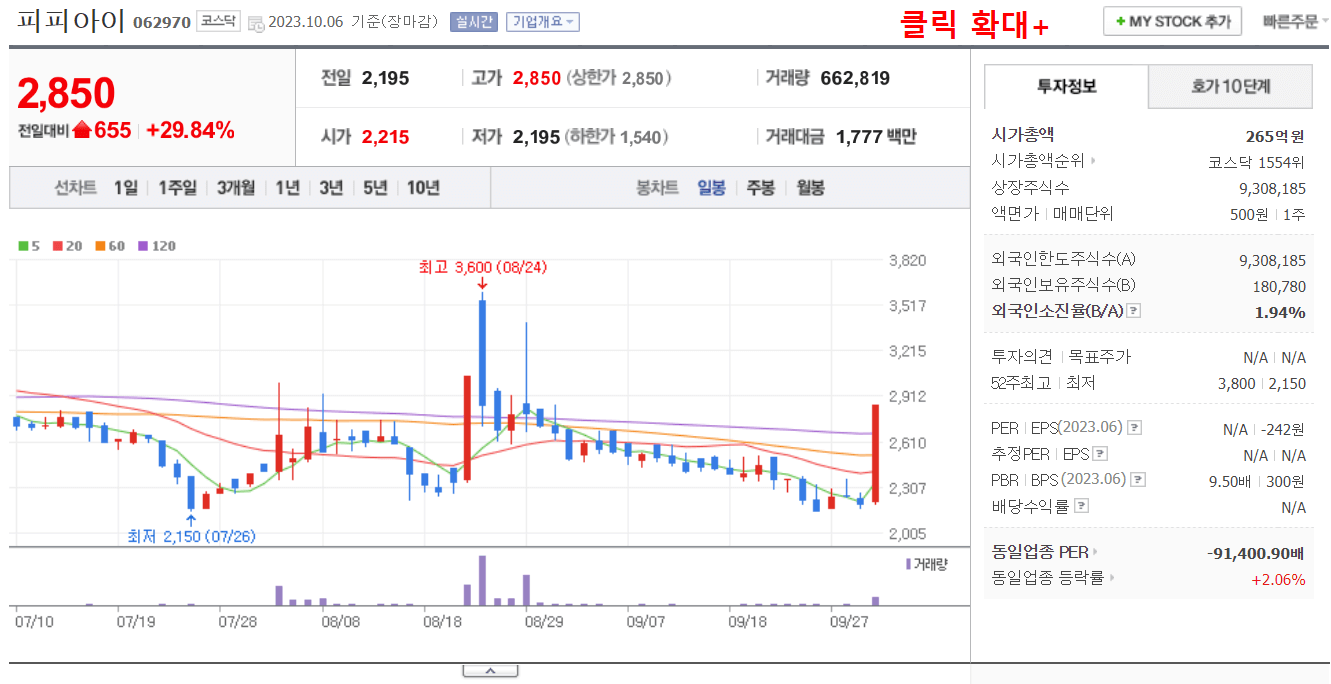Switch to the 투자정보 tab
Image resolution: width=1331 pixels, height=684 pixels.
pos(1067,87)
